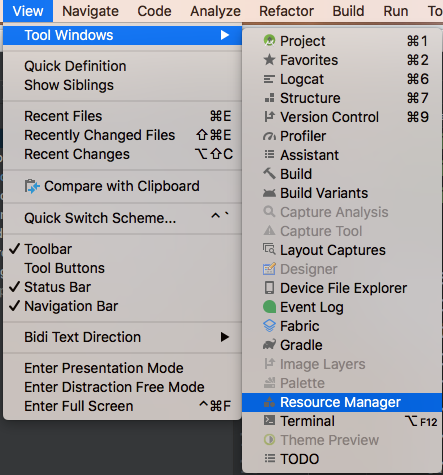443x475 pixels.
Task: Select Recent Changes entry
Action: (122, 154)
